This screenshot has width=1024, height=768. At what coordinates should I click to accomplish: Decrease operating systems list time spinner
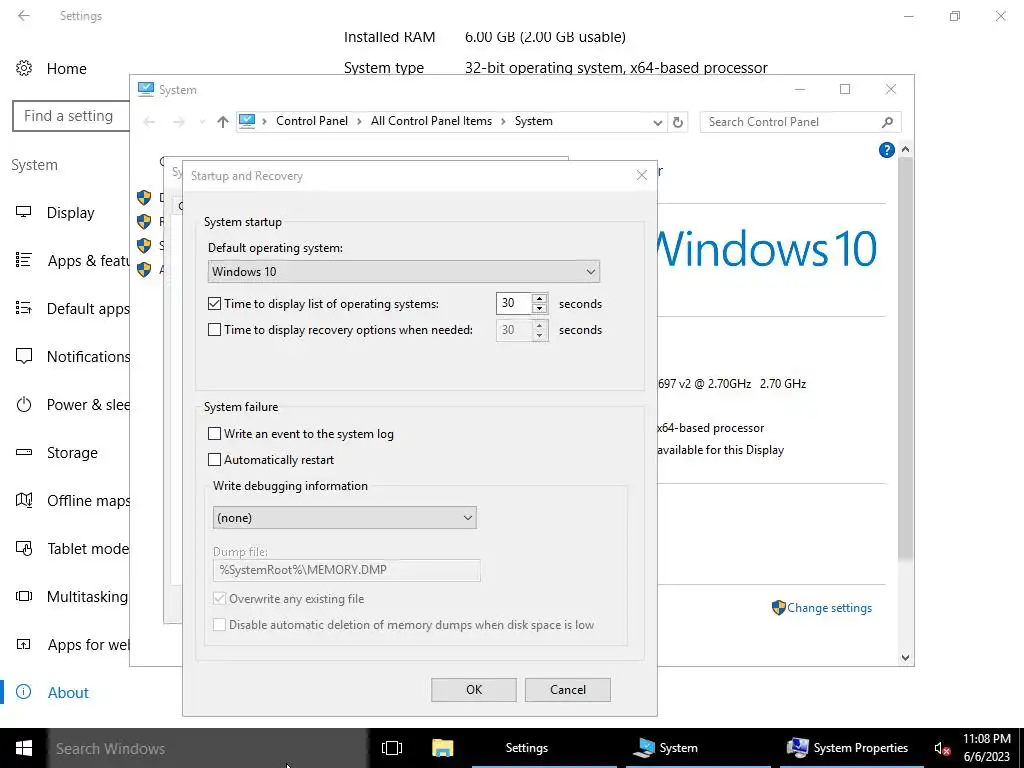[x=539, y=309]
